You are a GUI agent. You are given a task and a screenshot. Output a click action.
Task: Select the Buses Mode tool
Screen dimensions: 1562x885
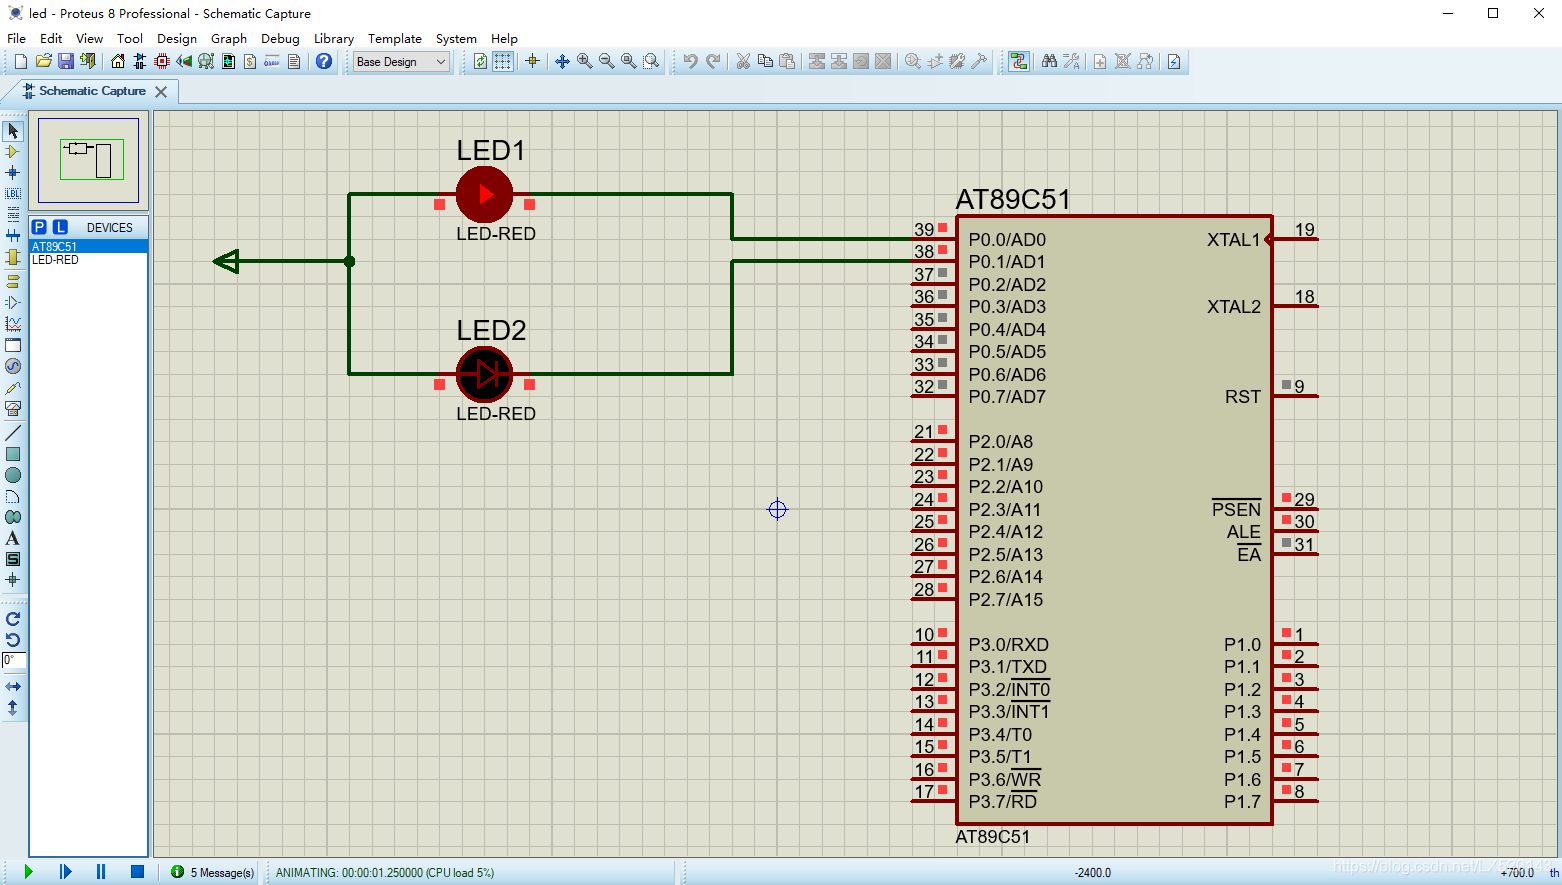coord(13,236)
